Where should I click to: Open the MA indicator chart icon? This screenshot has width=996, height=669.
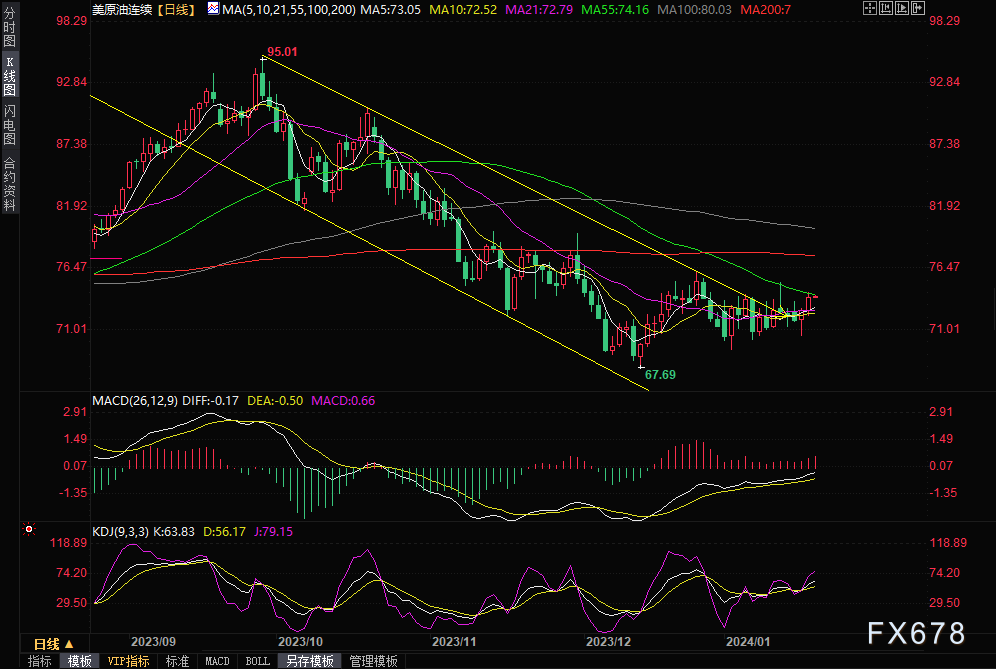click(213, 8)
